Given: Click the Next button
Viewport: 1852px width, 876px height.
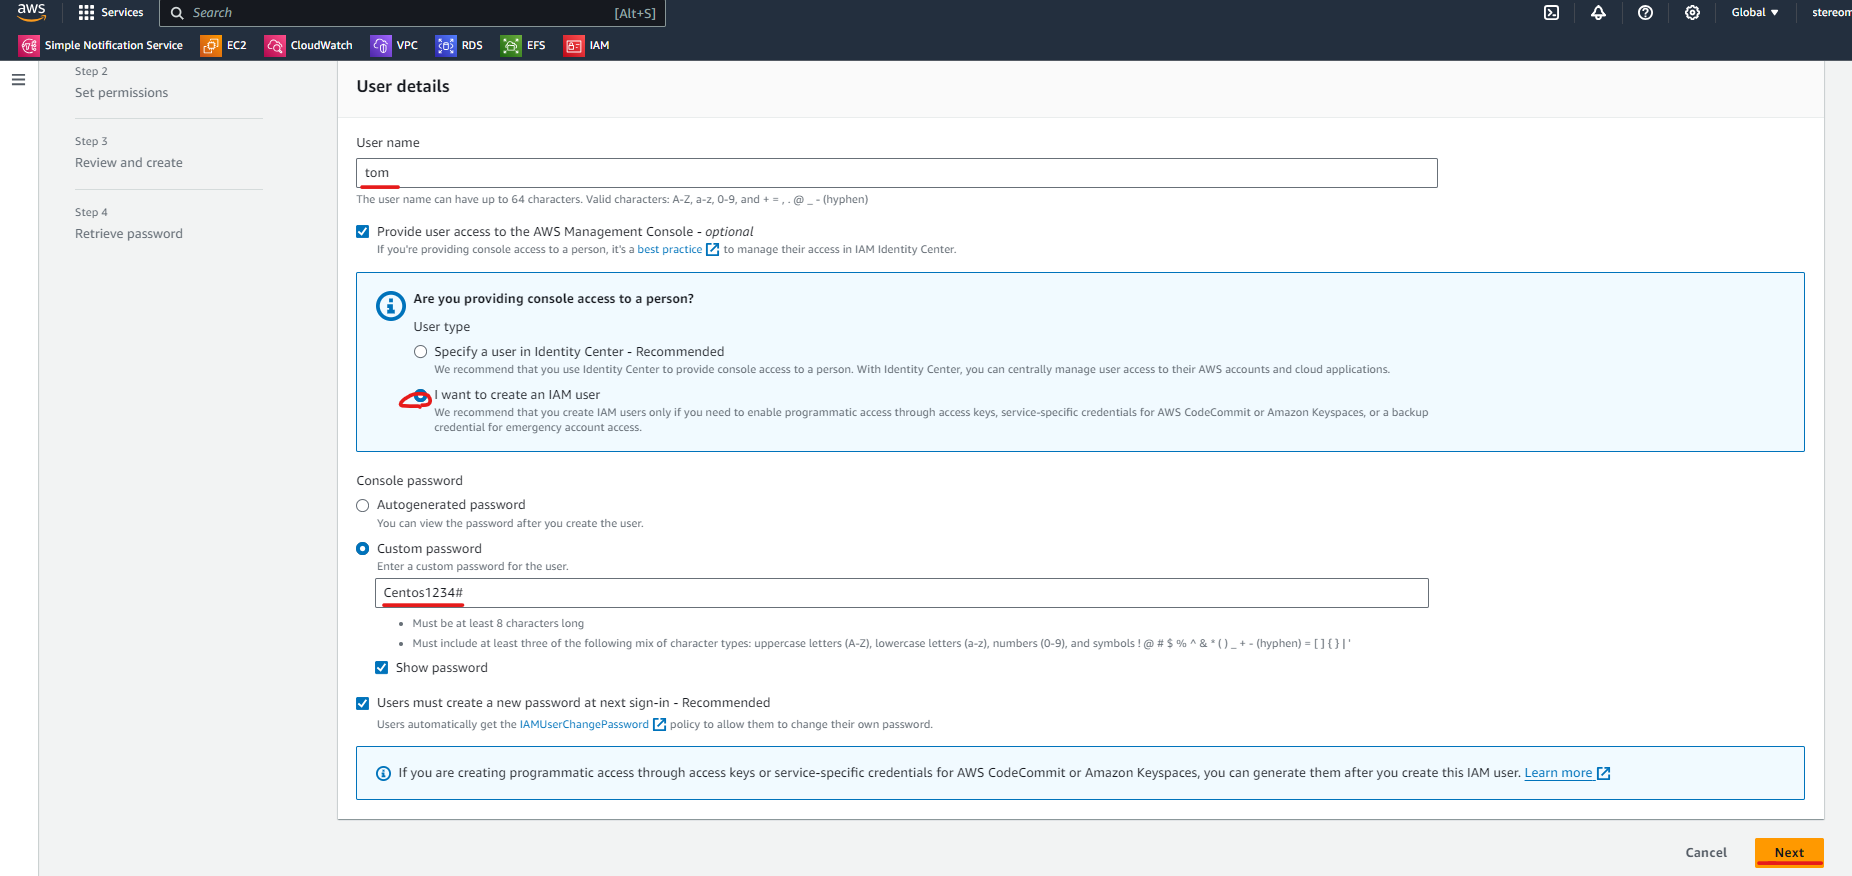Looking at the screenshot, I should (1789, 853).
